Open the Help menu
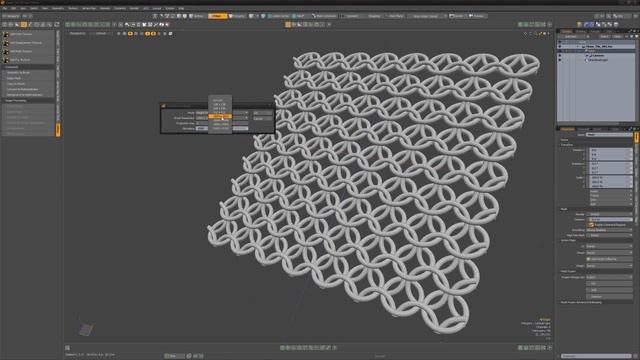Screen dimensions: 640x360 (x=181, y=8)
